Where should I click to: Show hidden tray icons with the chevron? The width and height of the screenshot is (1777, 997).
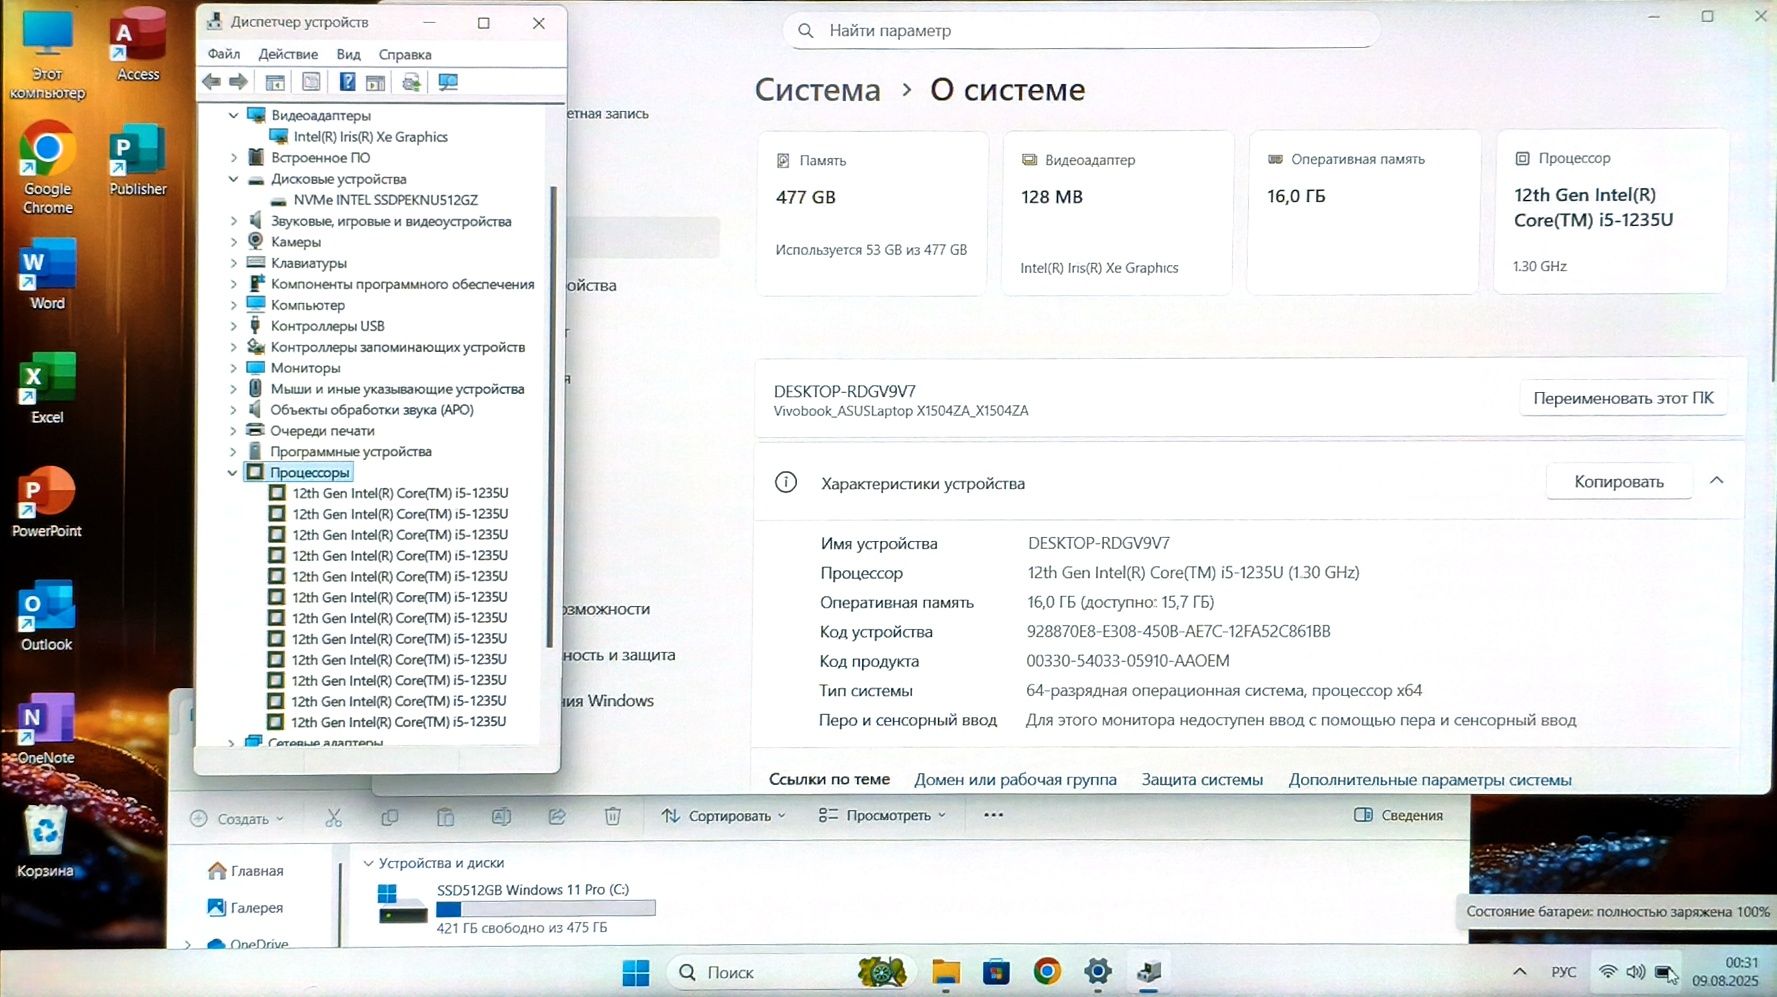click(x=1520, y=972)
